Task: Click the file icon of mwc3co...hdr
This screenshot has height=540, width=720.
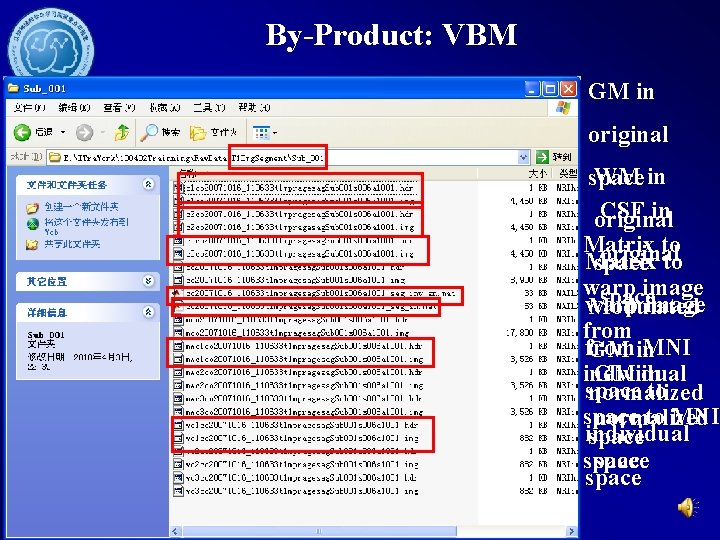Action: click(178, 398)
